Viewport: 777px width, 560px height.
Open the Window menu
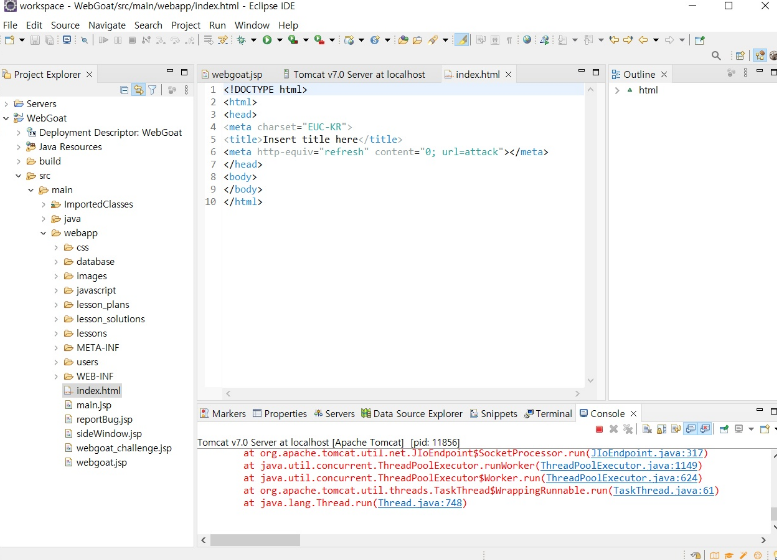(x=252, y=25)
